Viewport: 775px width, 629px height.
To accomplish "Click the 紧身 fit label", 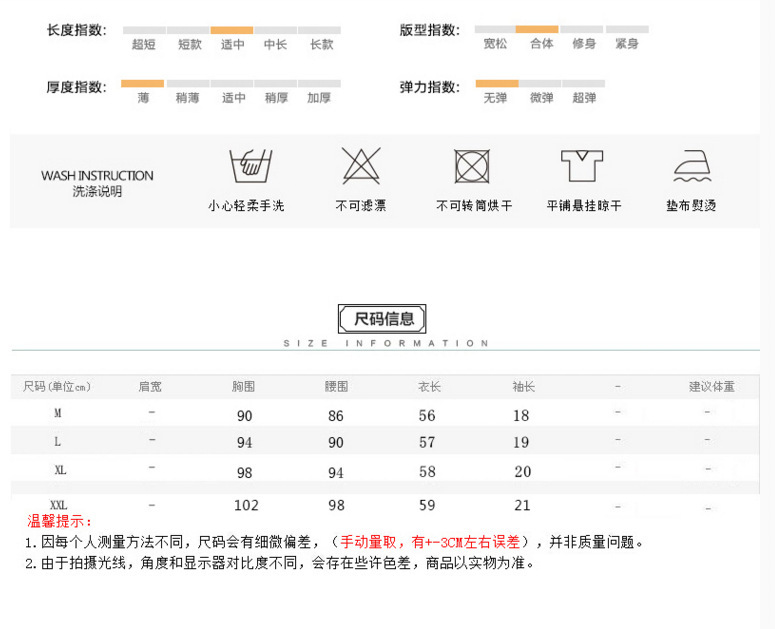I will tap(627, 43).
